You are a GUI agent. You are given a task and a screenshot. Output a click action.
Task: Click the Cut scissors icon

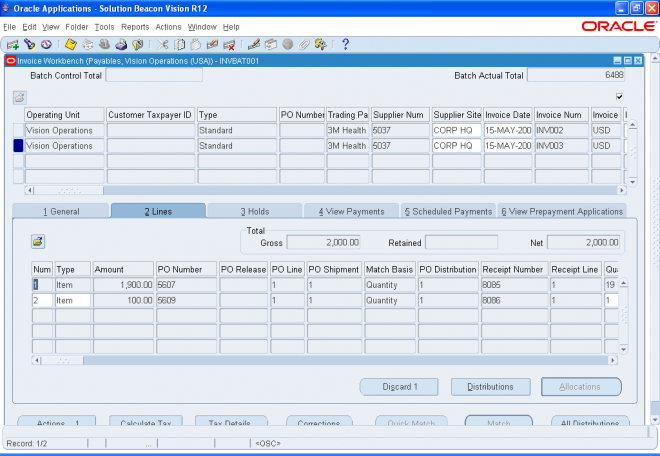point(162,44)
